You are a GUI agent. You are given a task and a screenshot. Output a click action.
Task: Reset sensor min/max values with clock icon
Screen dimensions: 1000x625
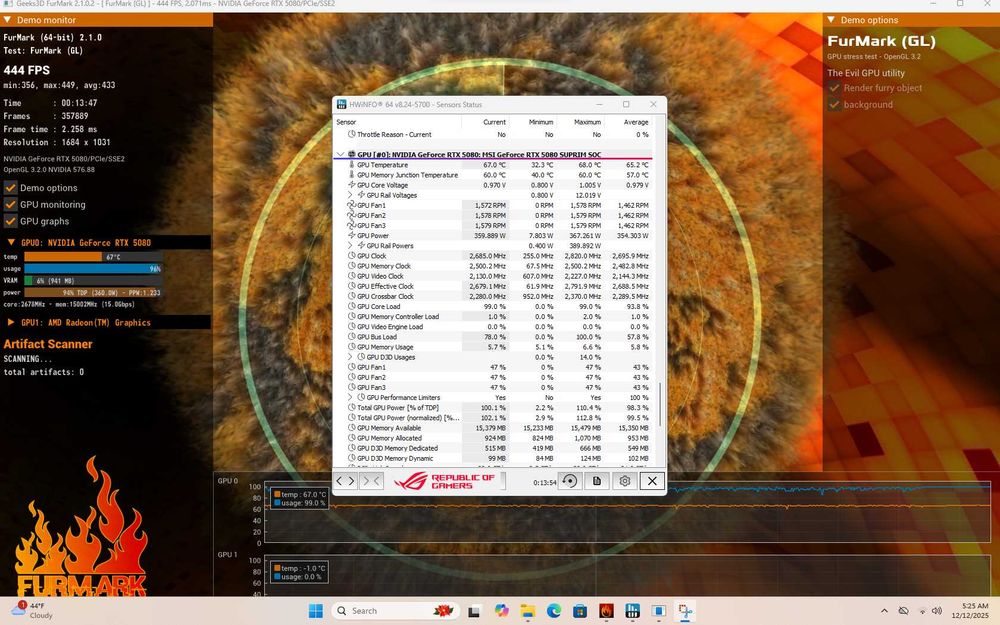[570, 481]
